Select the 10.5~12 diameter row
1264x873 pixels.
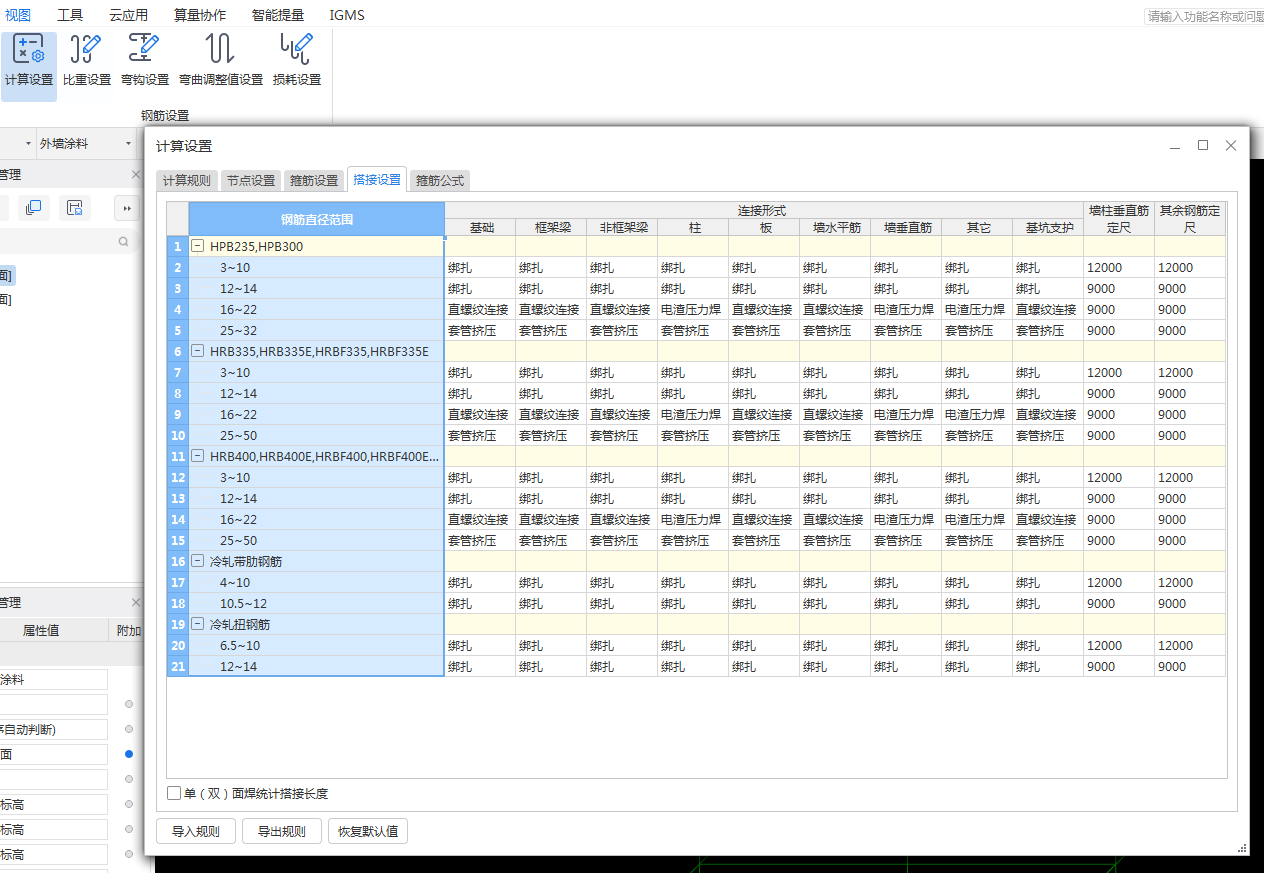coord(317,603)
